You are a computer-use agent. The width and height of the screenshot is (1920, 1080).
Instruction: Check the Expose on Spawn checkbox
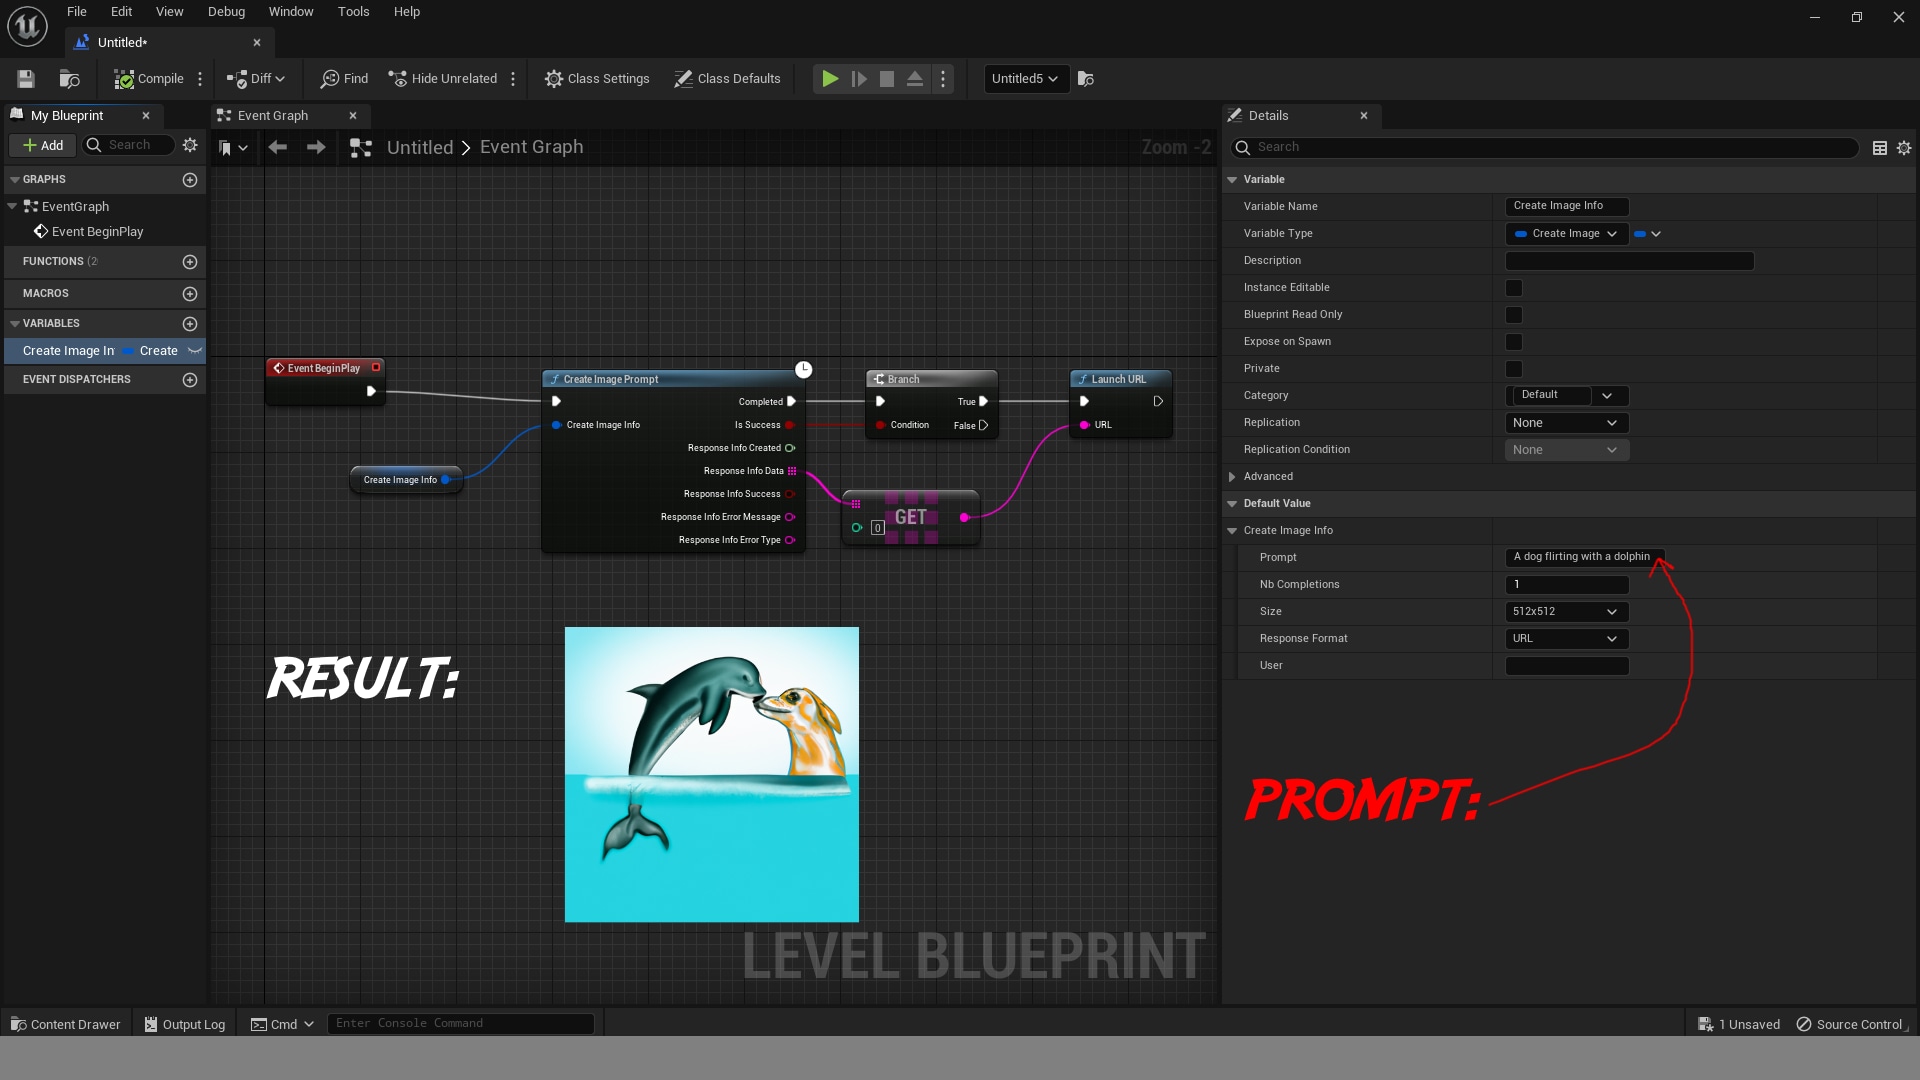click(1514, 342)
